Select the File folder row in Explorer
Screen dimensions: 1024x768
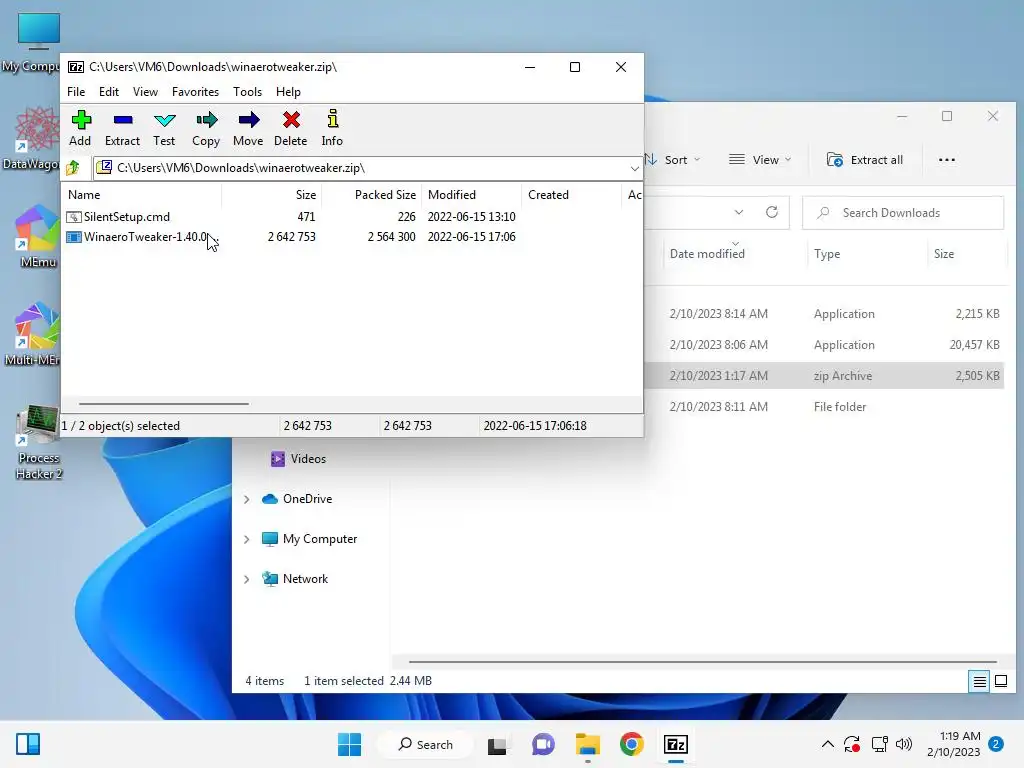tap(823, 407)
